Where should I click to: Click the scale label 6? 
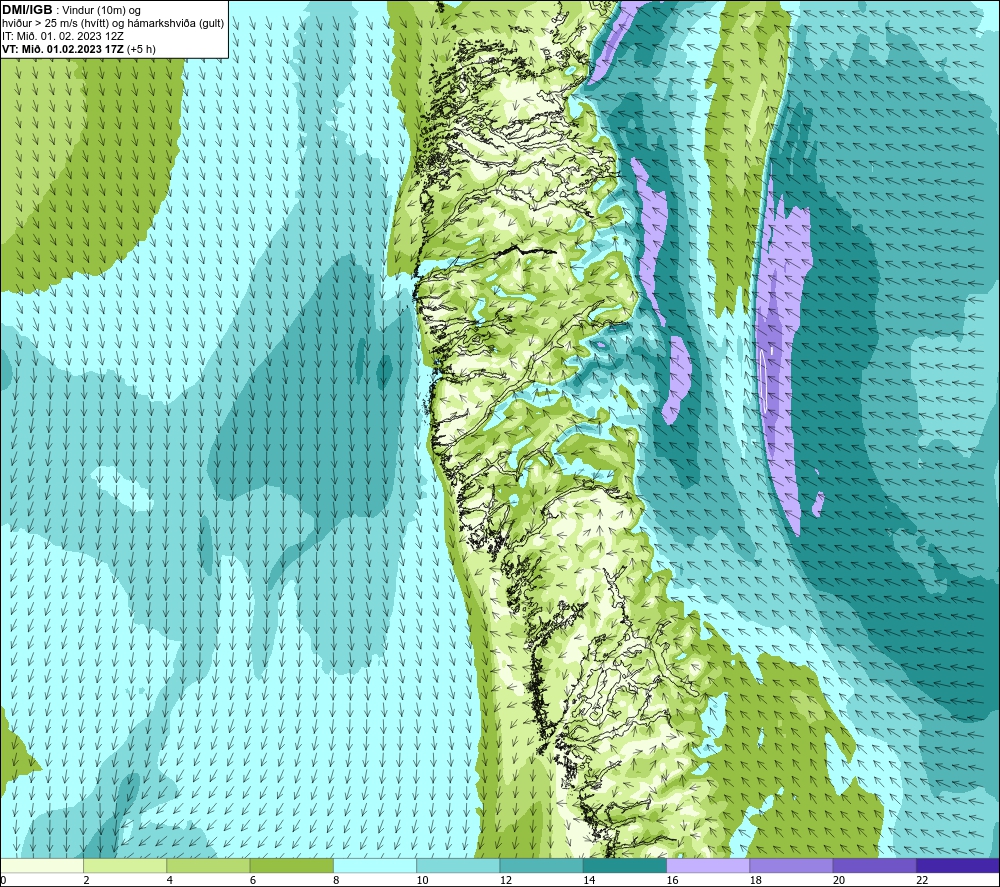[x=253, y=880]
